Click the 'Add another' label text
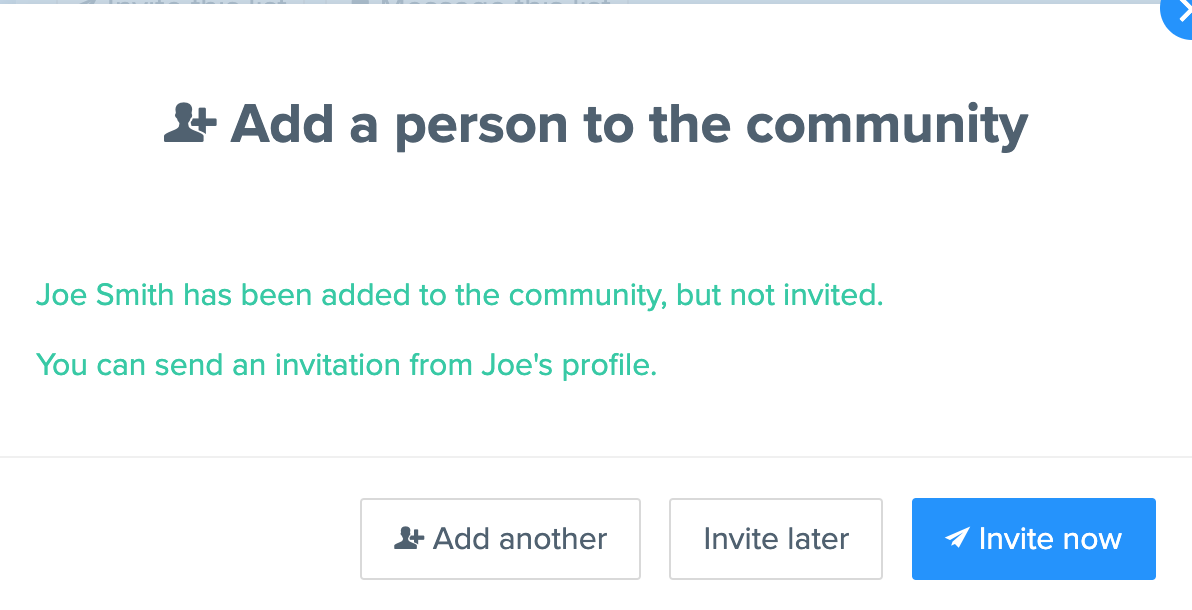 click(x=520, y=539)
